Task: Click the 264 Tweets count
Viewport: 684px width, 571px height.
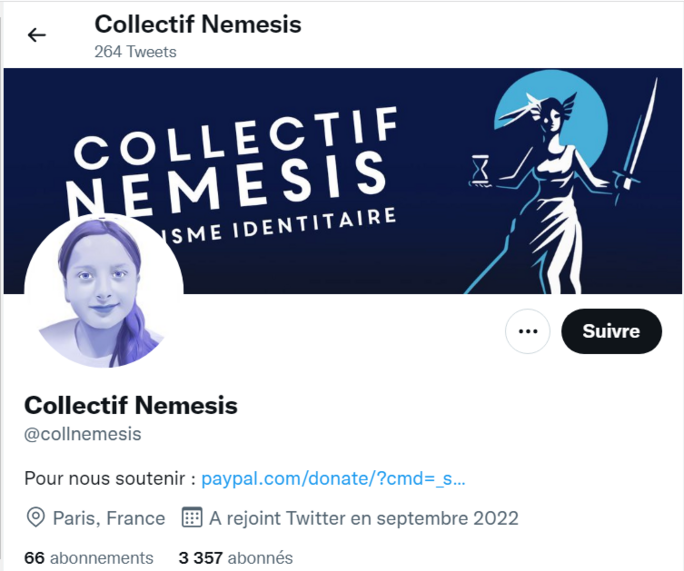Action: click(135, 51)
